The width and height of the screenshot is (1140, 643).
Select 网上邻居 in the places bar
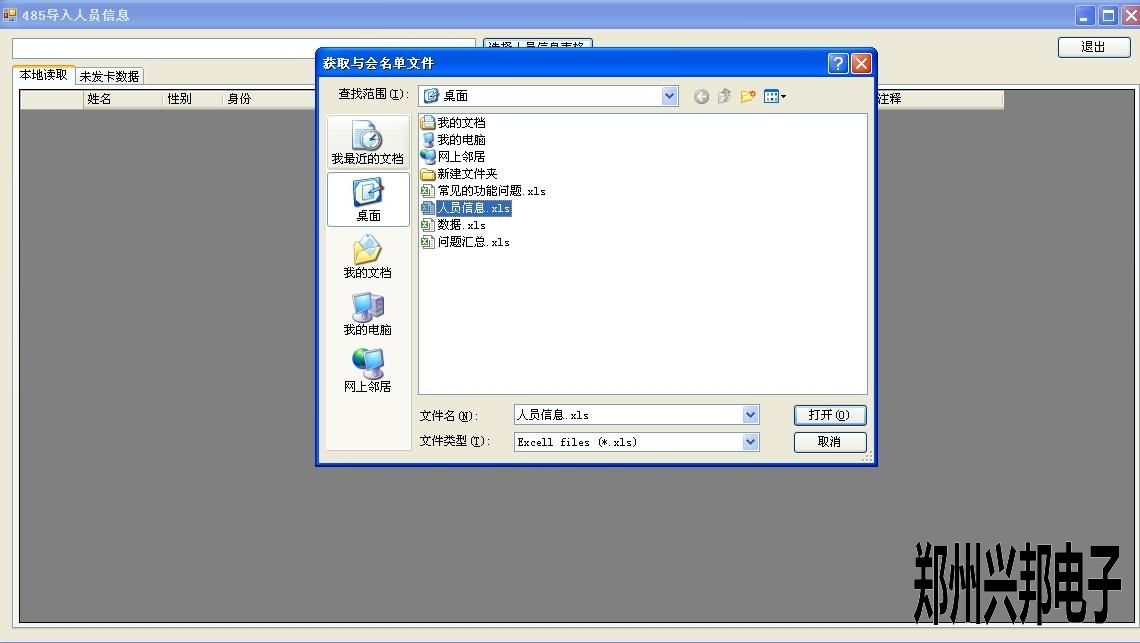tap(368, 371)
